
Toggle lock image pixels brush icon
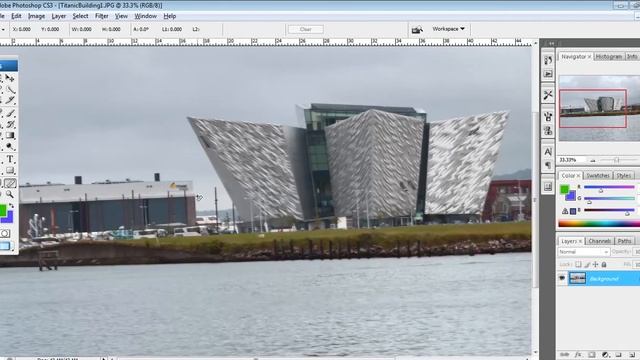point(587,264)
